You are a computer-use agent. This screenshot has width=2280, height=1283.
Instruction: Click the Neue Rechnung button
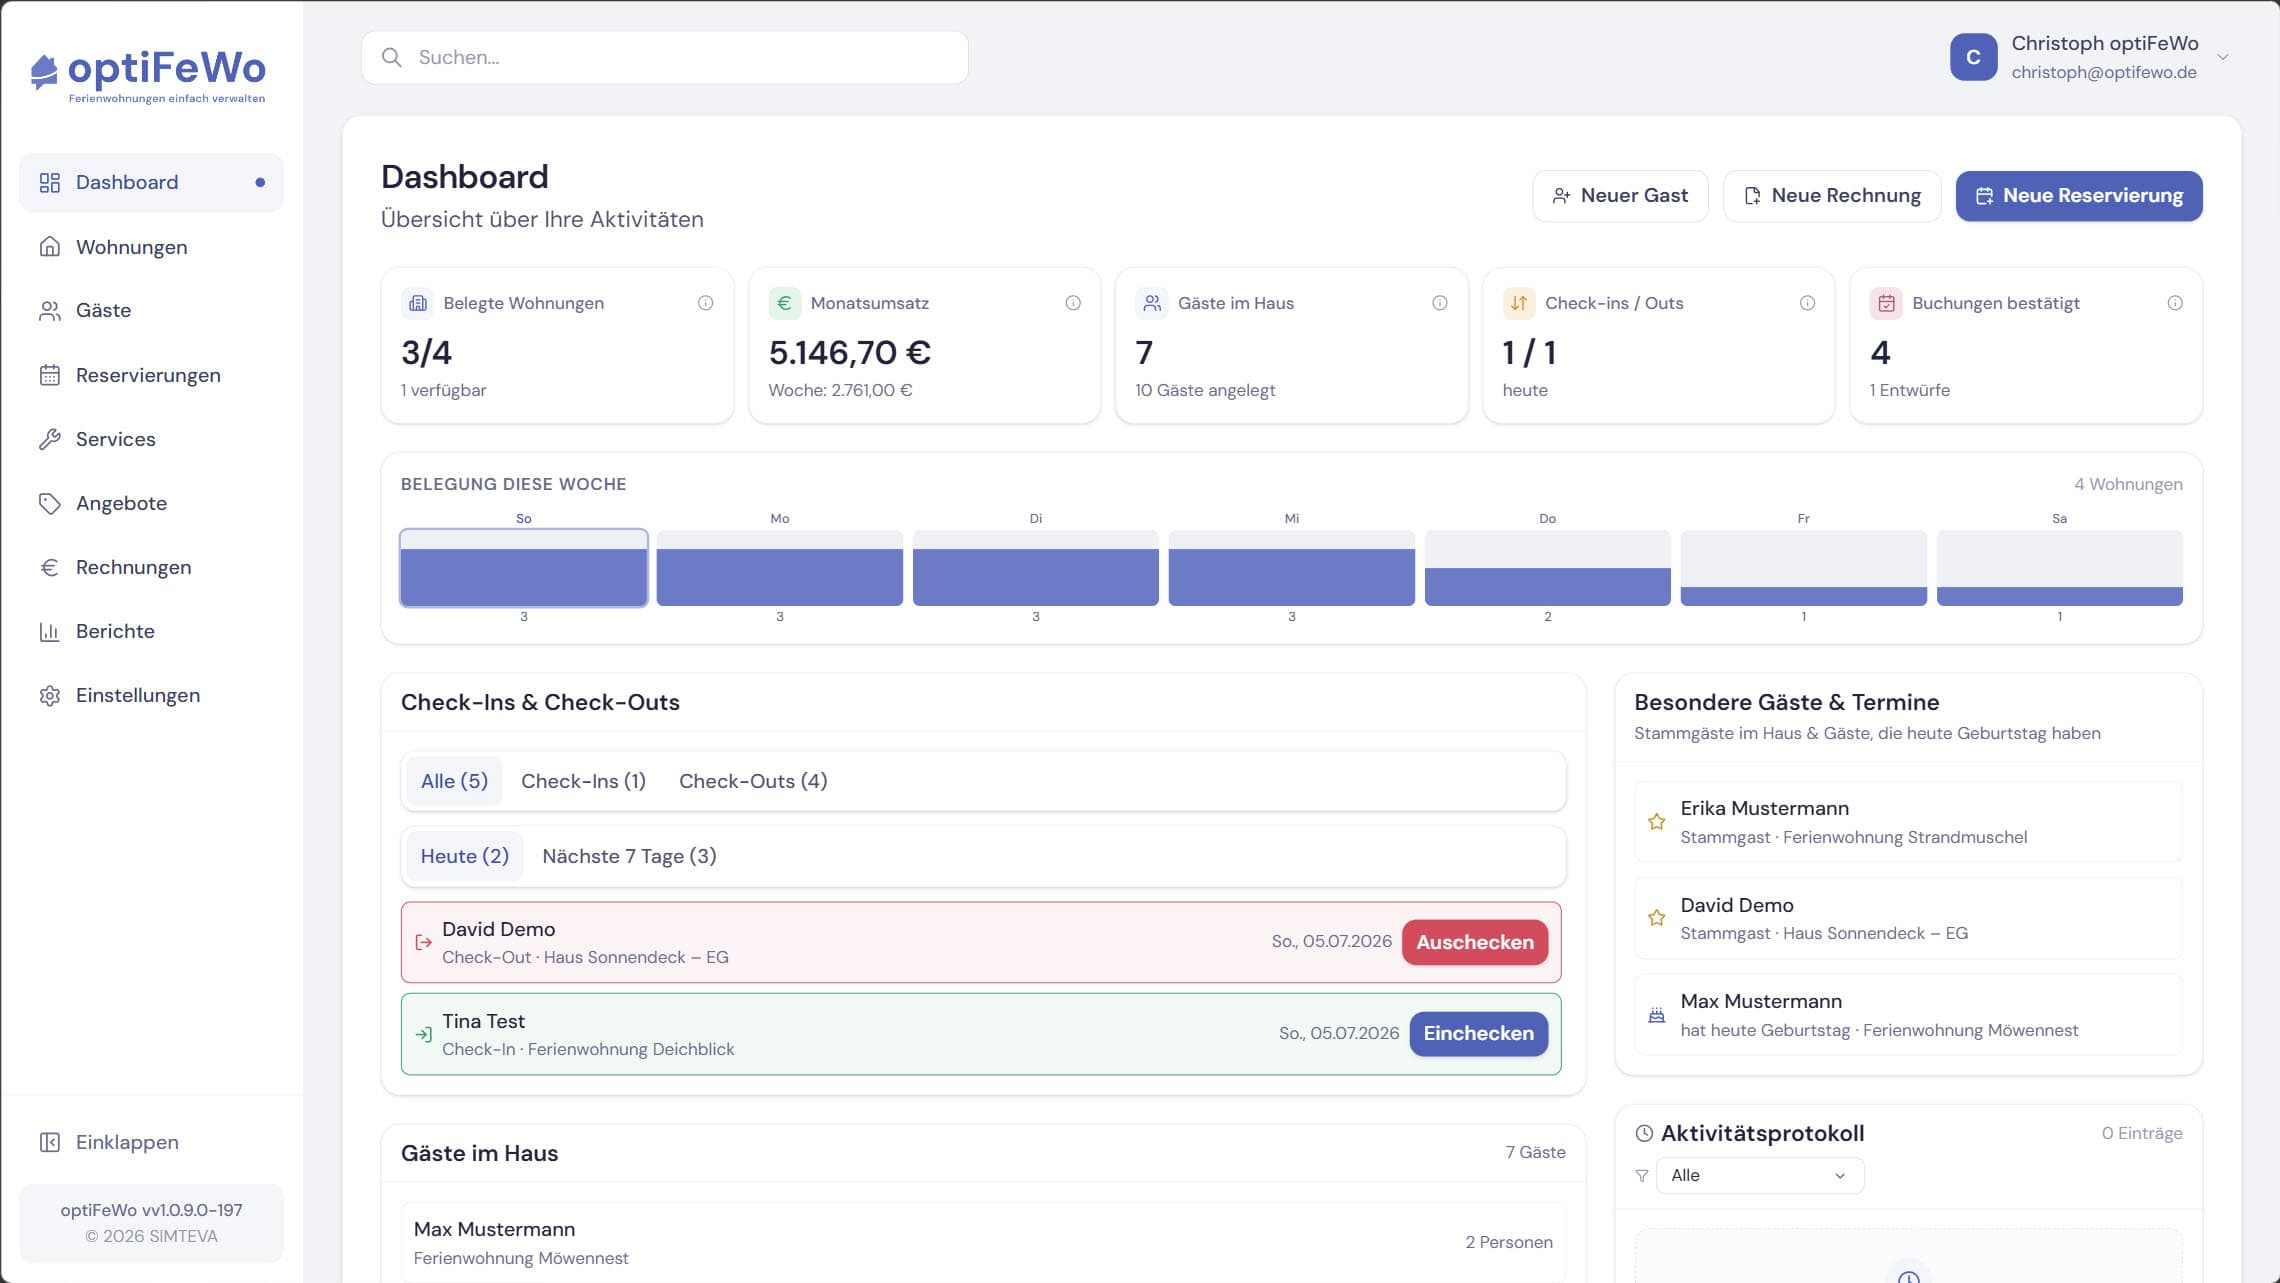(1832, 196)
